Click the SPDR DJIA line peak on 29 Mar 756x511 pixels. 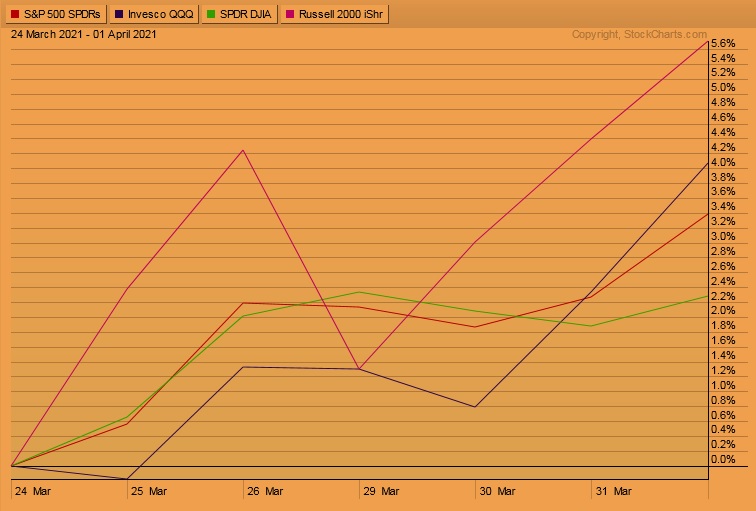(359, 292)
